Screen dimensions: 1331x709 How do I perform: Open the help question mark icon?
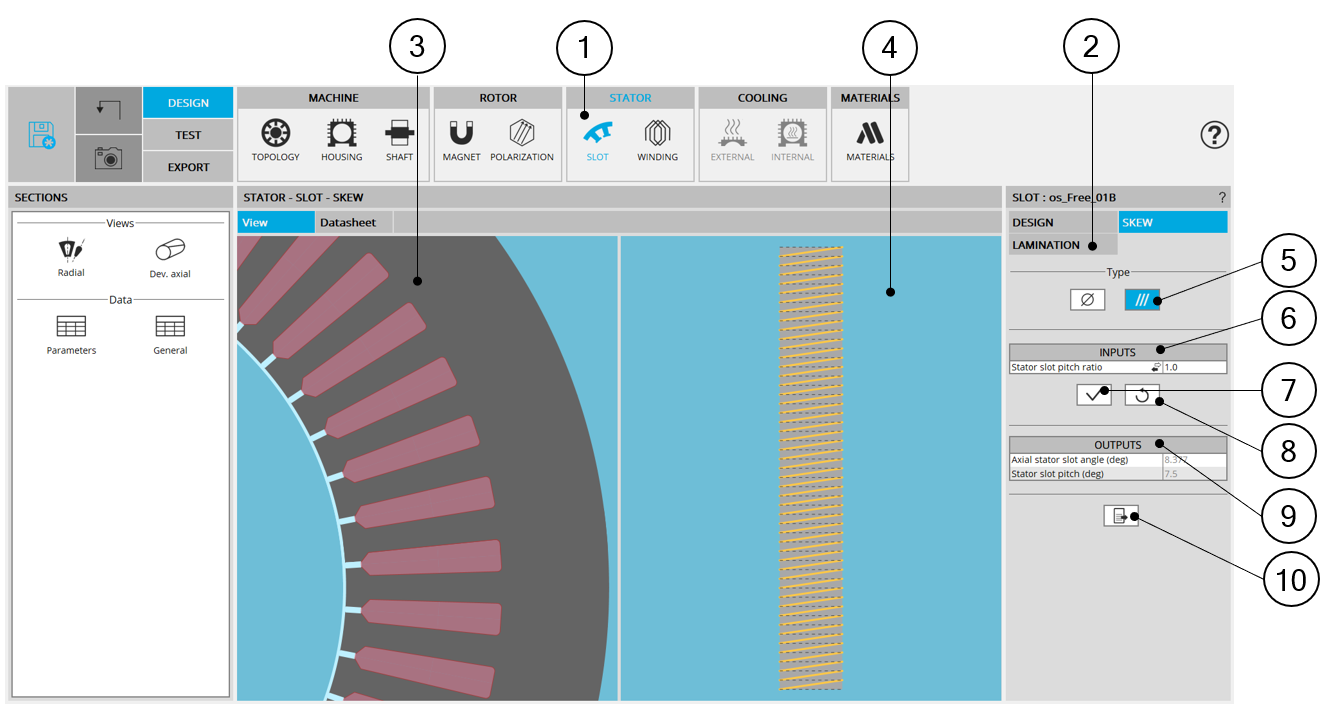click(1213, 135)
